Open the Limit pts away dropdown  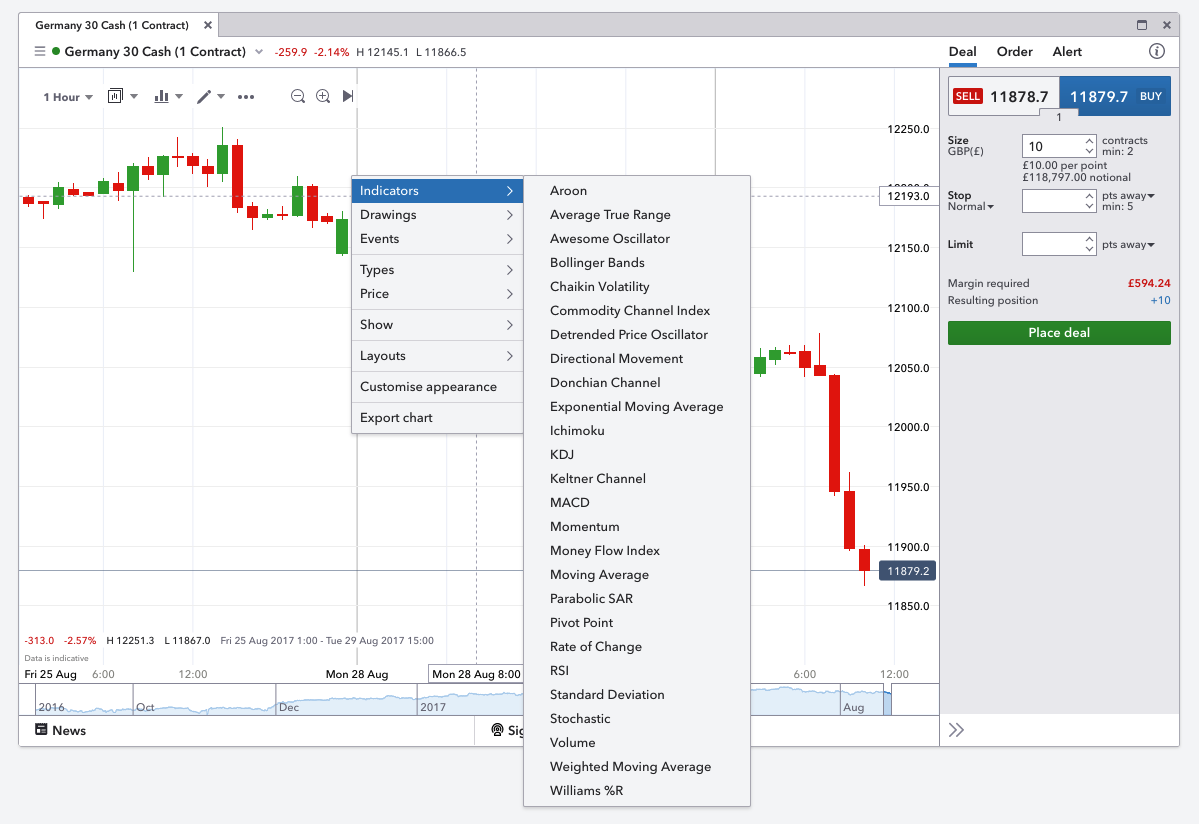pos(1128,245)
